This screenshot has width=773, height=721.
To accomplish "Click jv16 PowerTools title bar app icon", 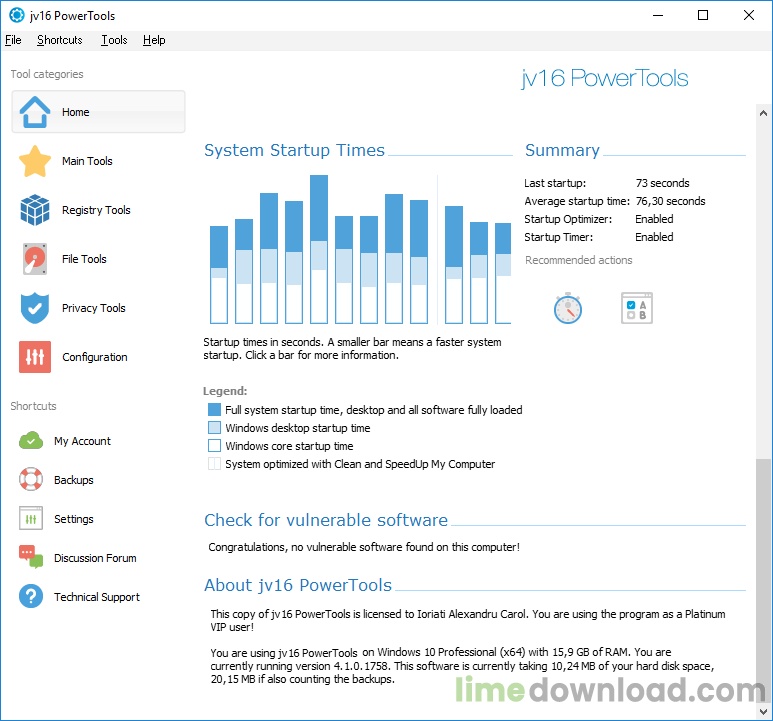I will point(17,15).
